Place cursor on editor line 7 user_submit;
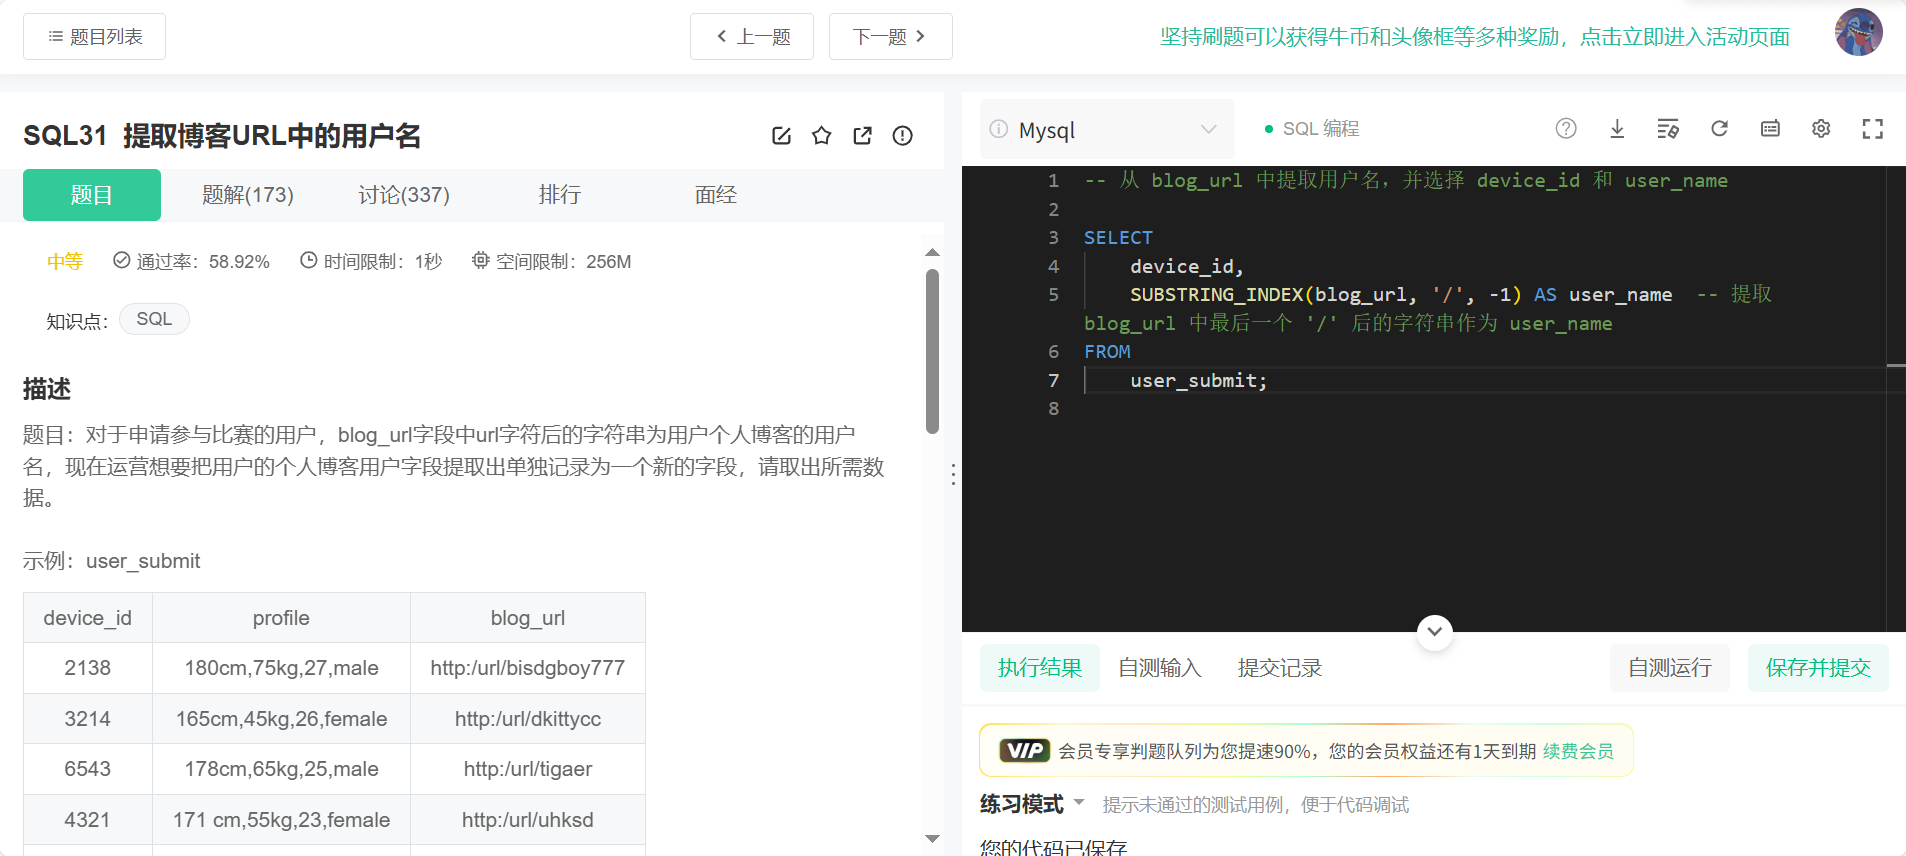The width and height of the screenshot is (1906, 856). pyautogui.click(x=1198, y=381)
